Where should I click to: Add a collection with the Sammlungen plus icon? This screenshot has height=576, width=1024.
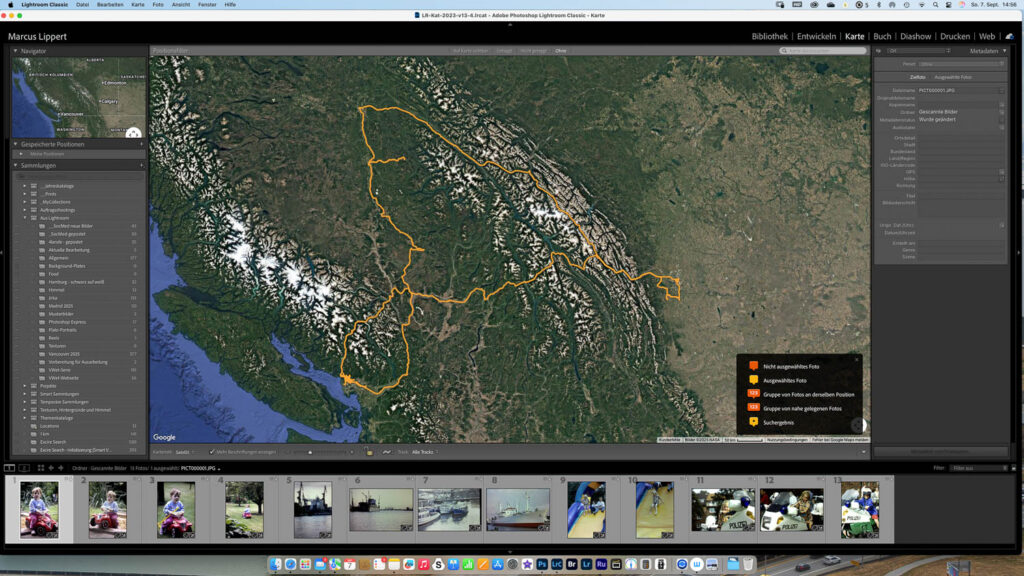[141, 166]
